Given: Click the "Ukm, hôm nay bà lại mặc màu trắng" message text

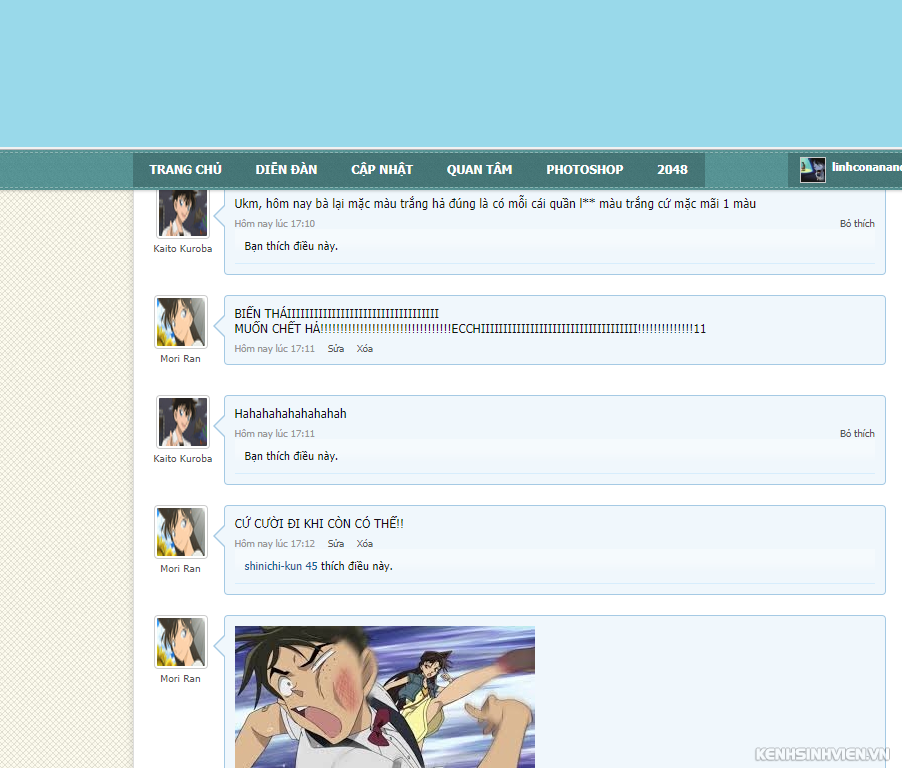Looking at the screenshot, I should pos(495,204).
